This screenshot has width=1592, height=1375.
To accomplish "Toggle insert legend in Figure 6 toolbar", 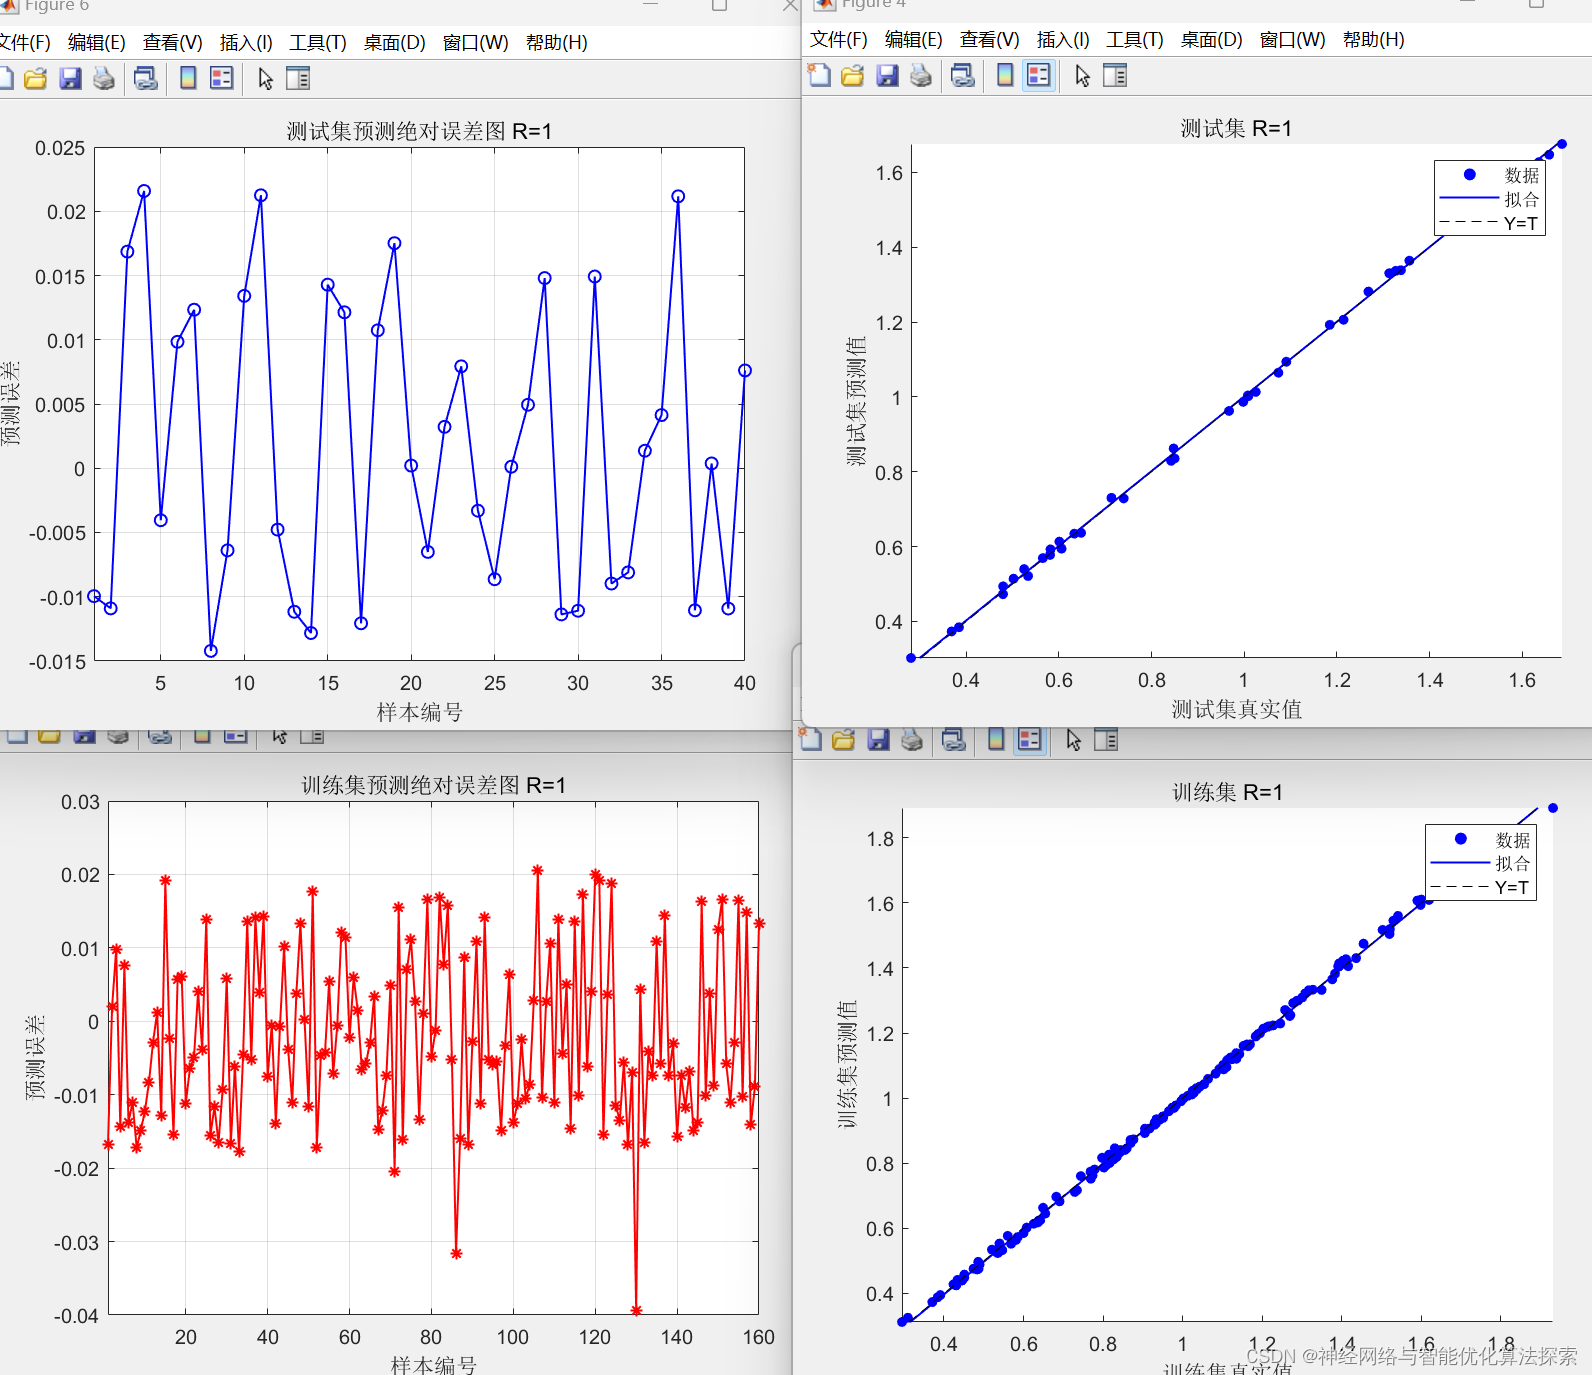I will pyautogui.click(x=222, y=78).
